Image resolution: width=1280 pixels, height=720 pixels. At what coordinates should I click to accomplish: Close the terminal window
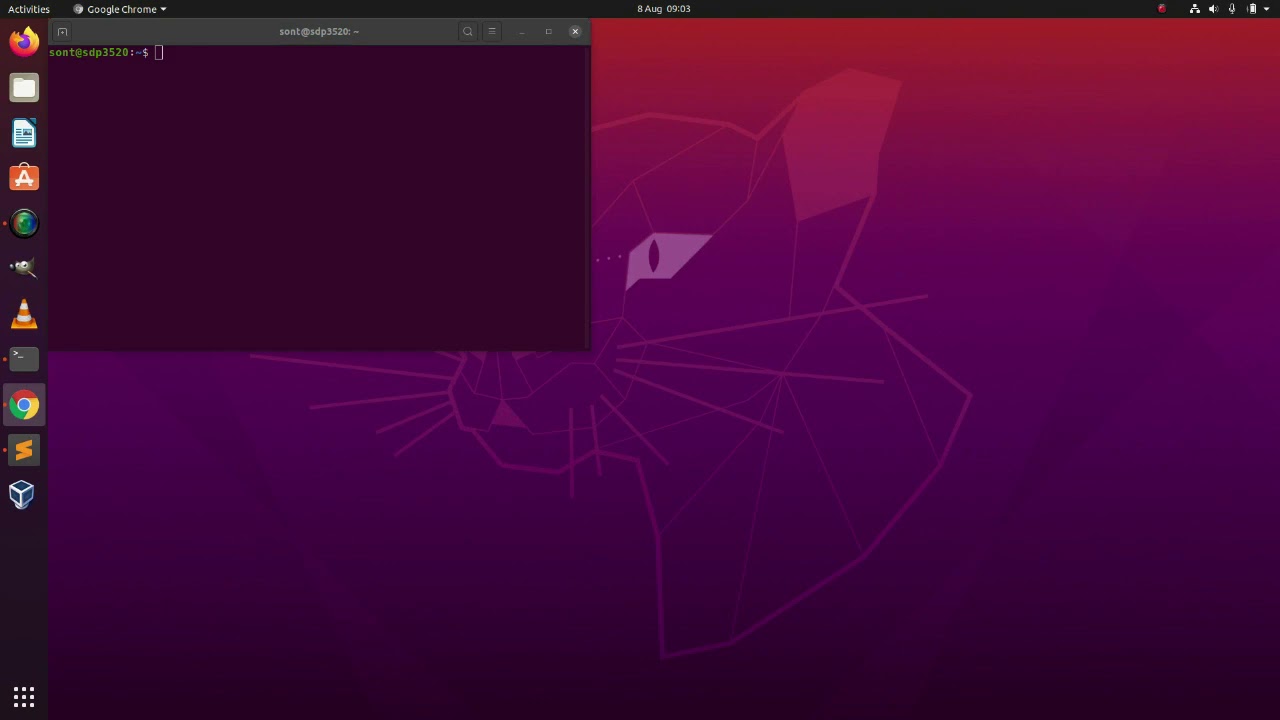(x=575, y=31)
